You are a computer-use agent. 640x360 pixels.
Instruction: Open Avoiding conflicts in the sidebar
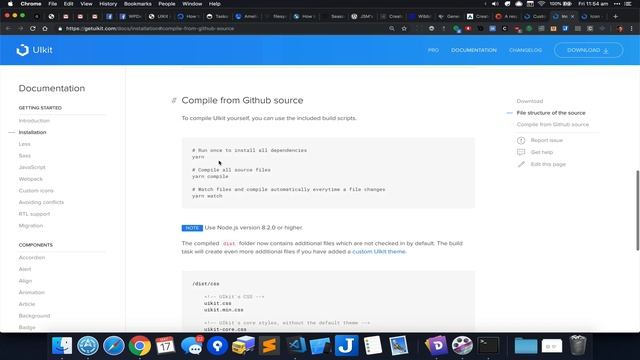(41, 202)
